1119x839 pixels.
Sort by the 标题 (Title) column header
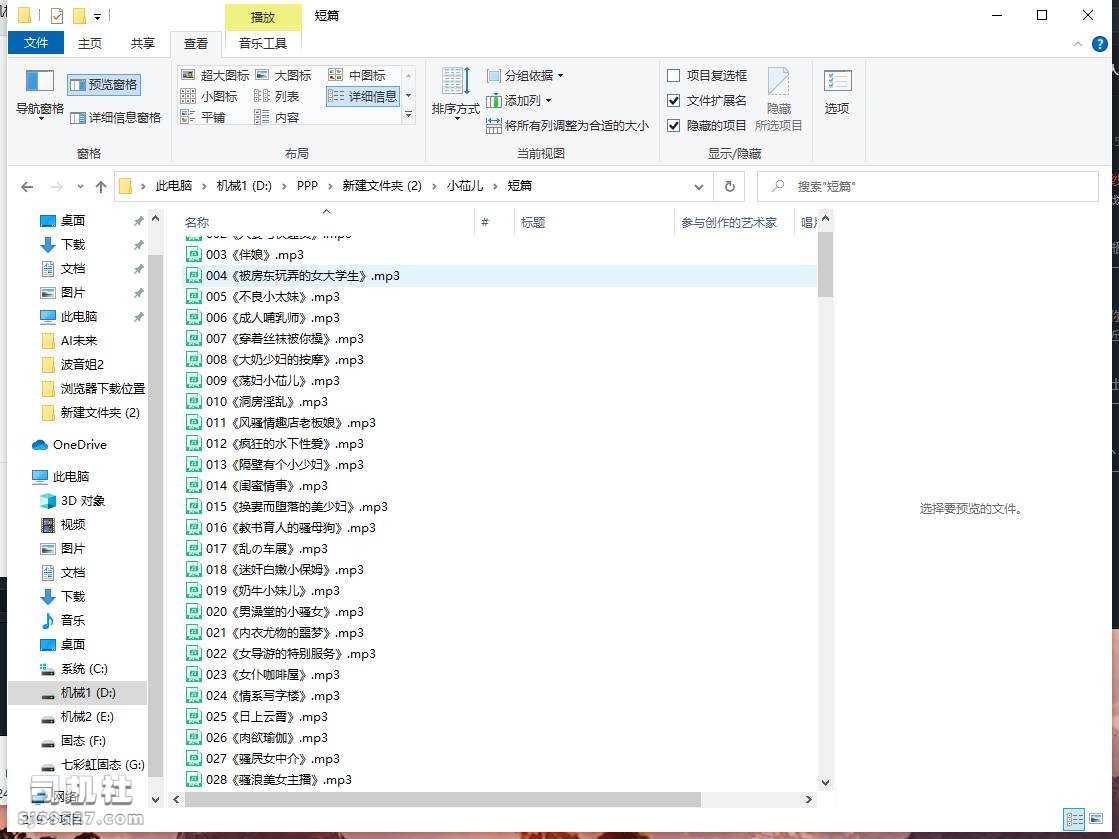click(594, 223)
